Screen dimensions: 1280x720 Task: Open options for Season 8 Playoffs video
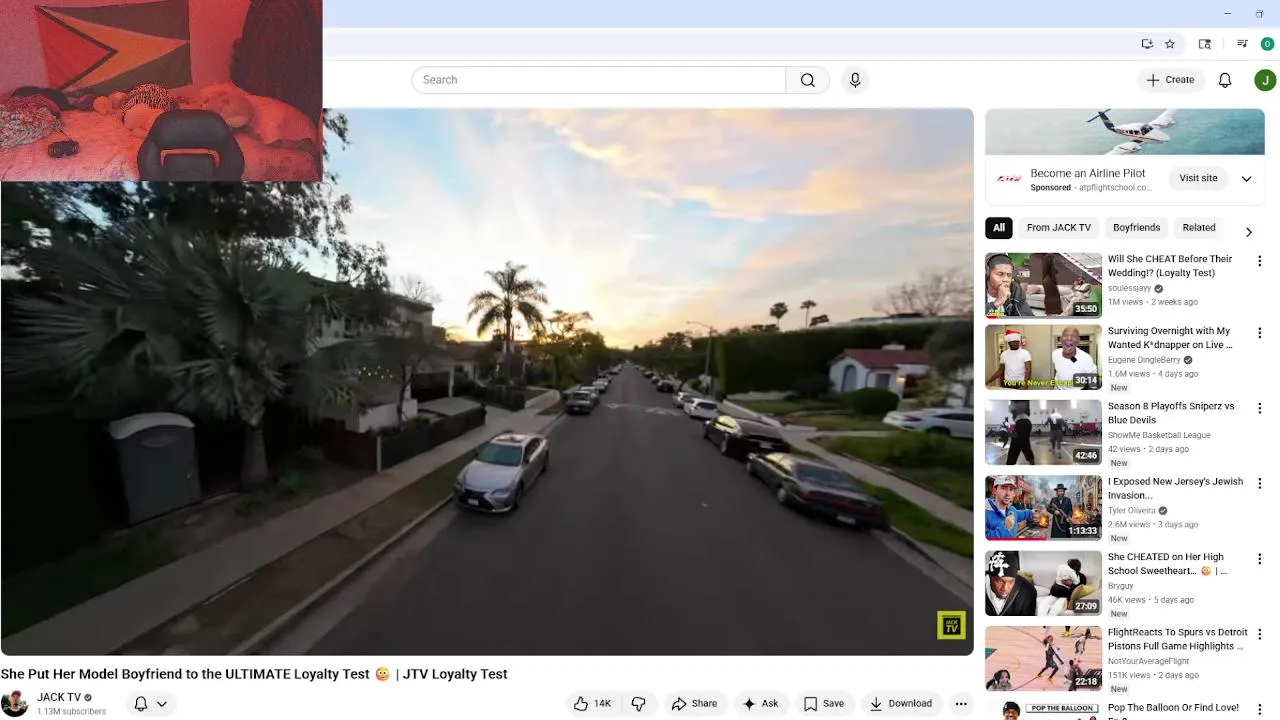click(1260, 408)
